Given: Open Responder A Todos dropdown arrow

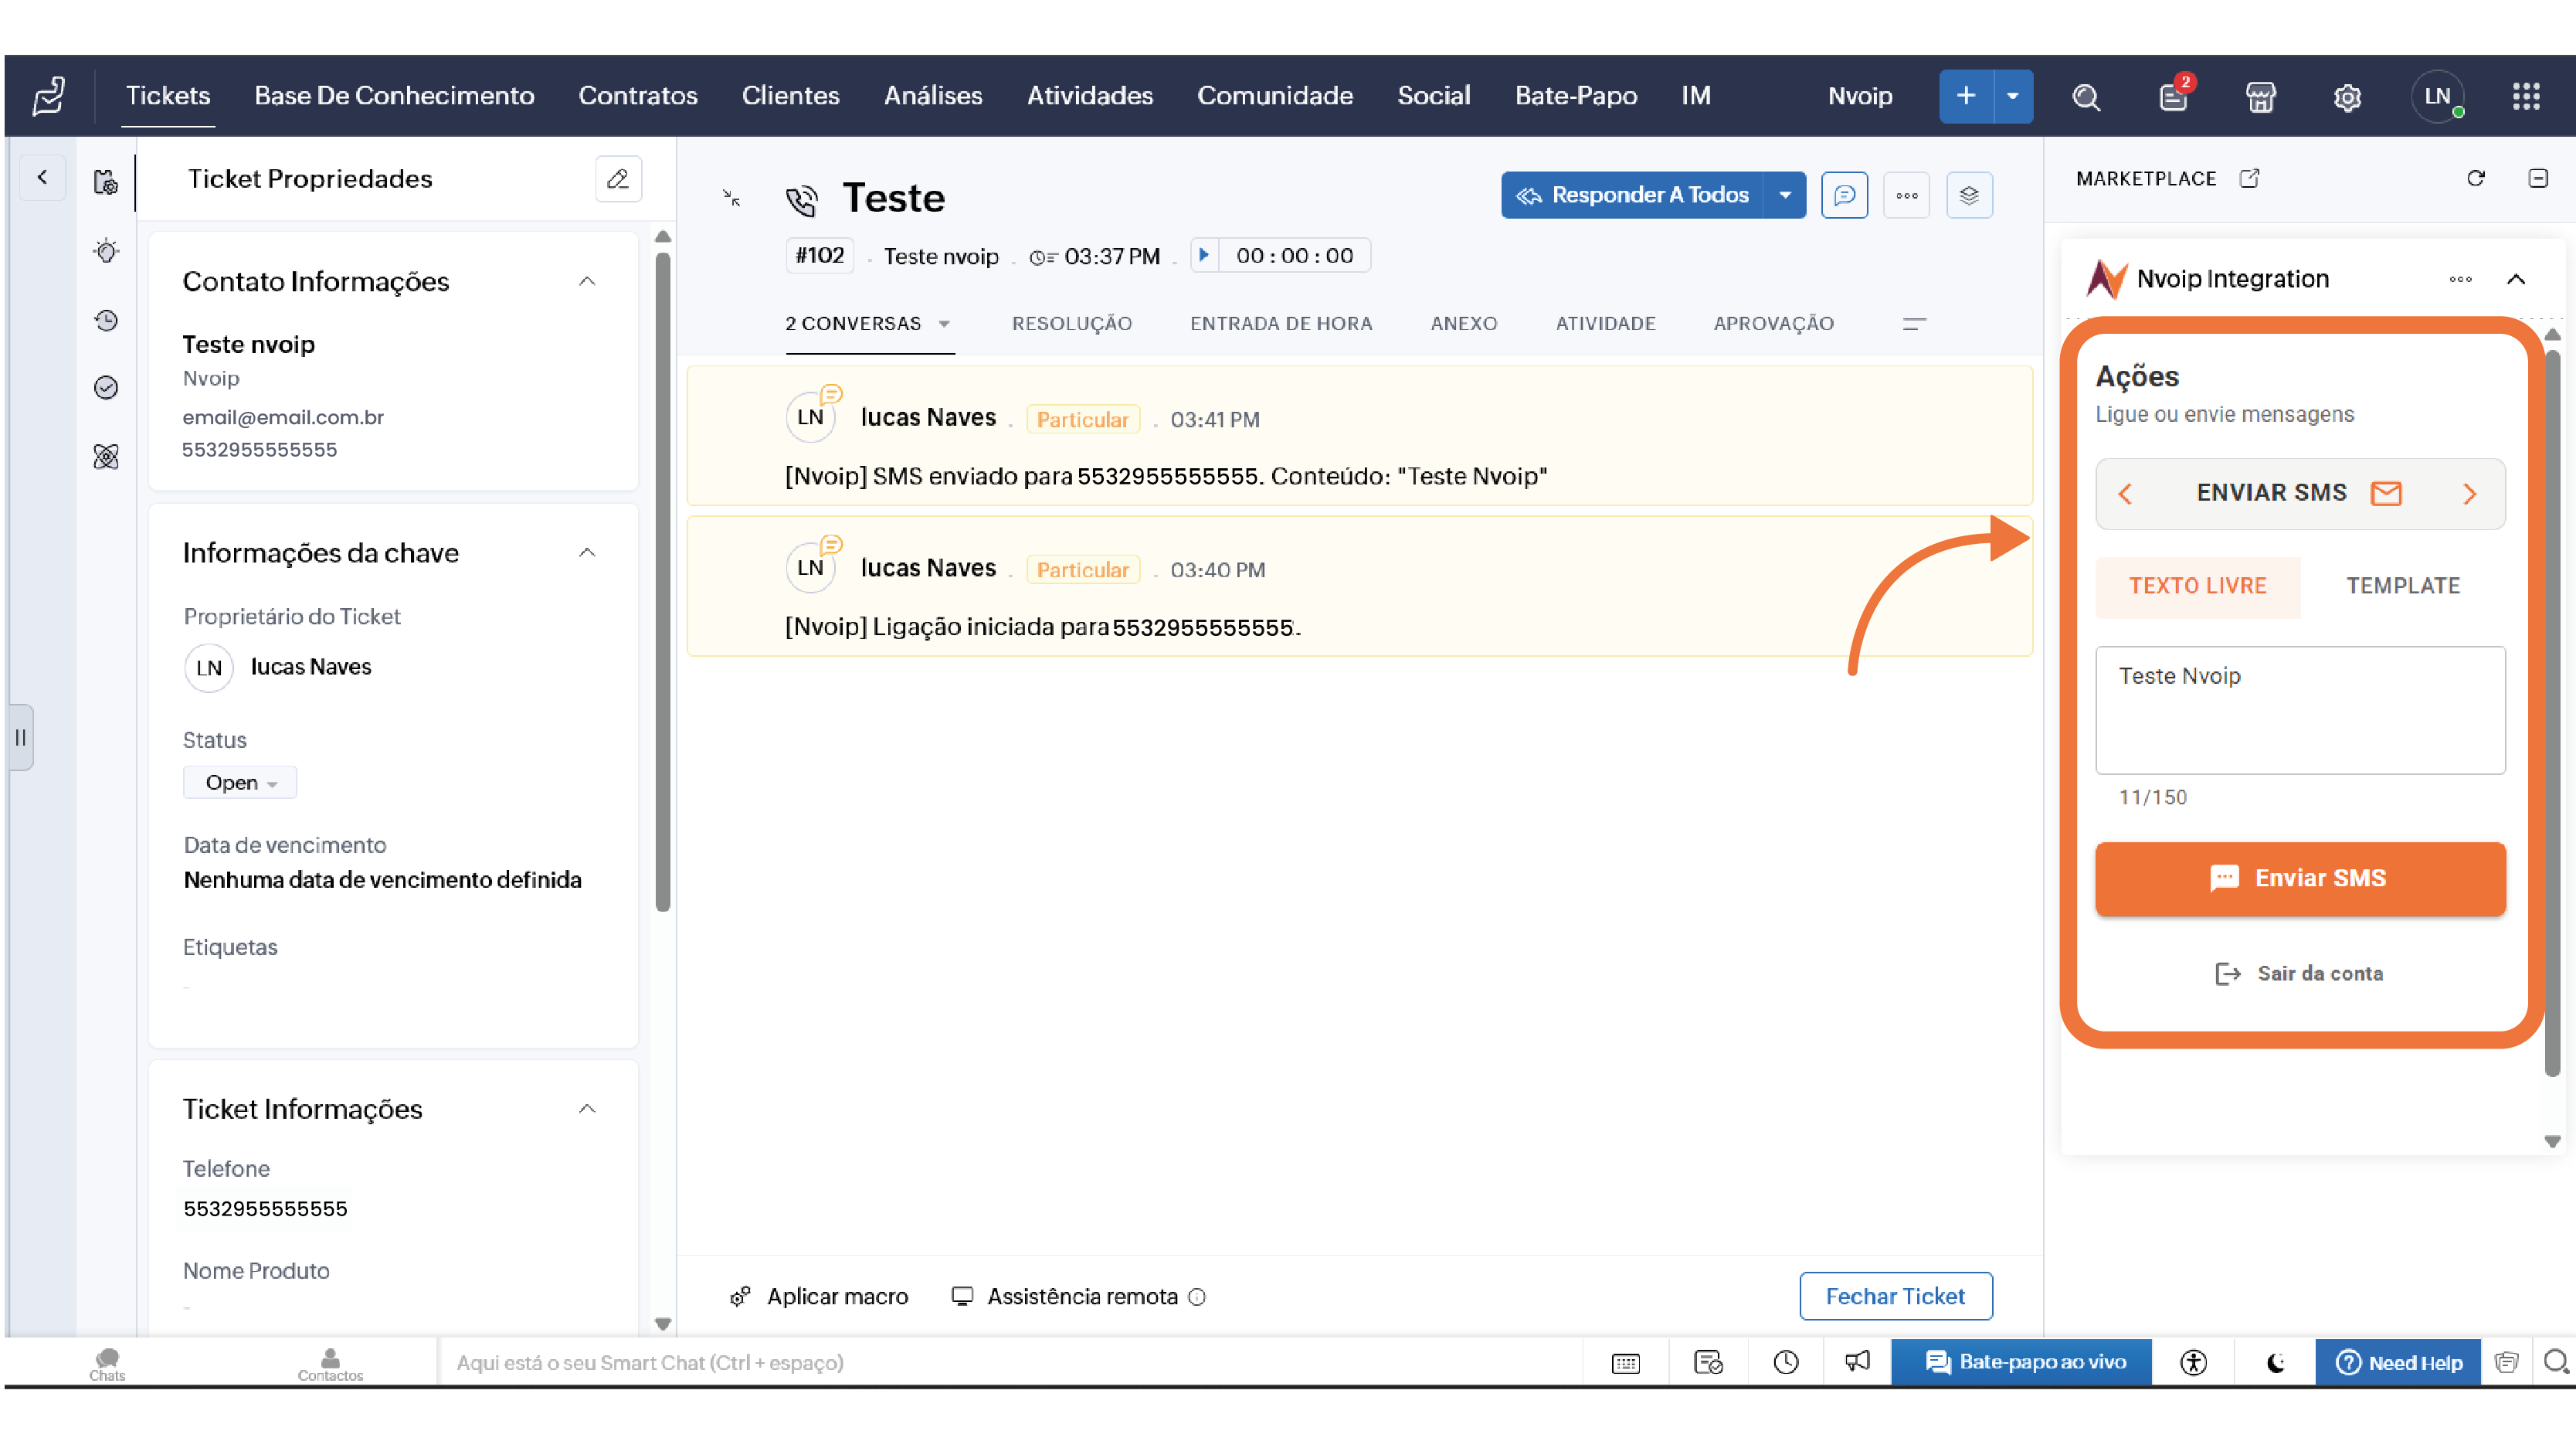Looking at the screenshot, I should (1785, 195).
